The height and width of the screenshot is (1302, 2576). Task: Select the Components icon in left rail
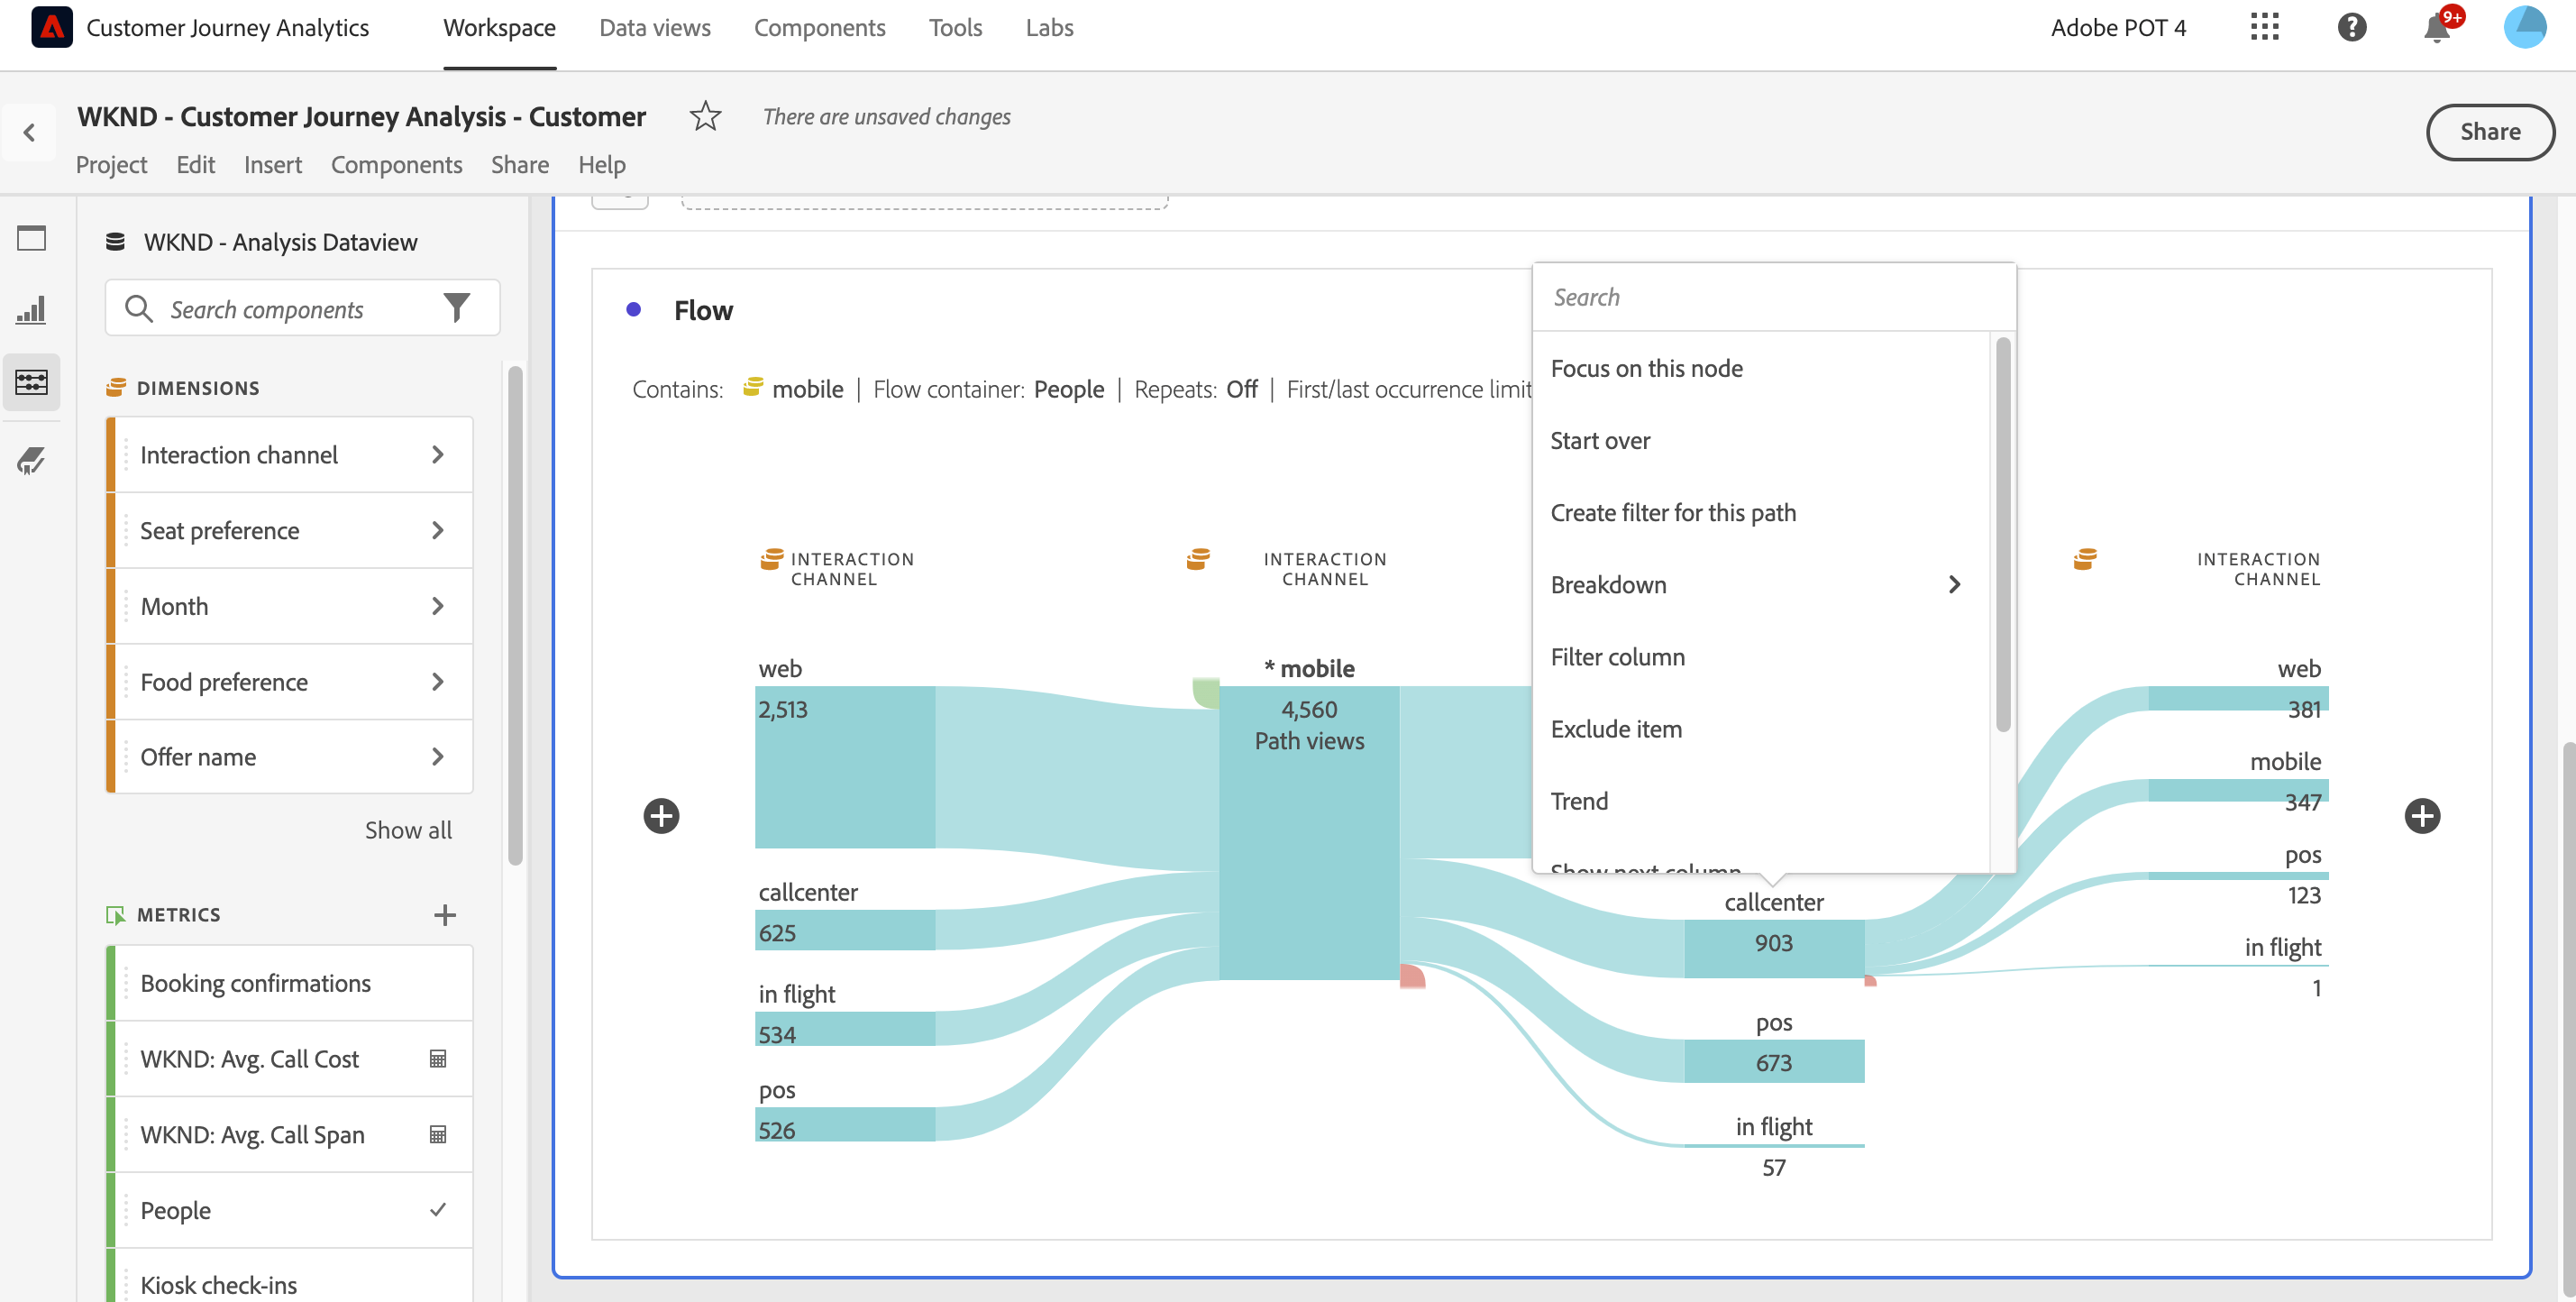click(x=31, y=382)
